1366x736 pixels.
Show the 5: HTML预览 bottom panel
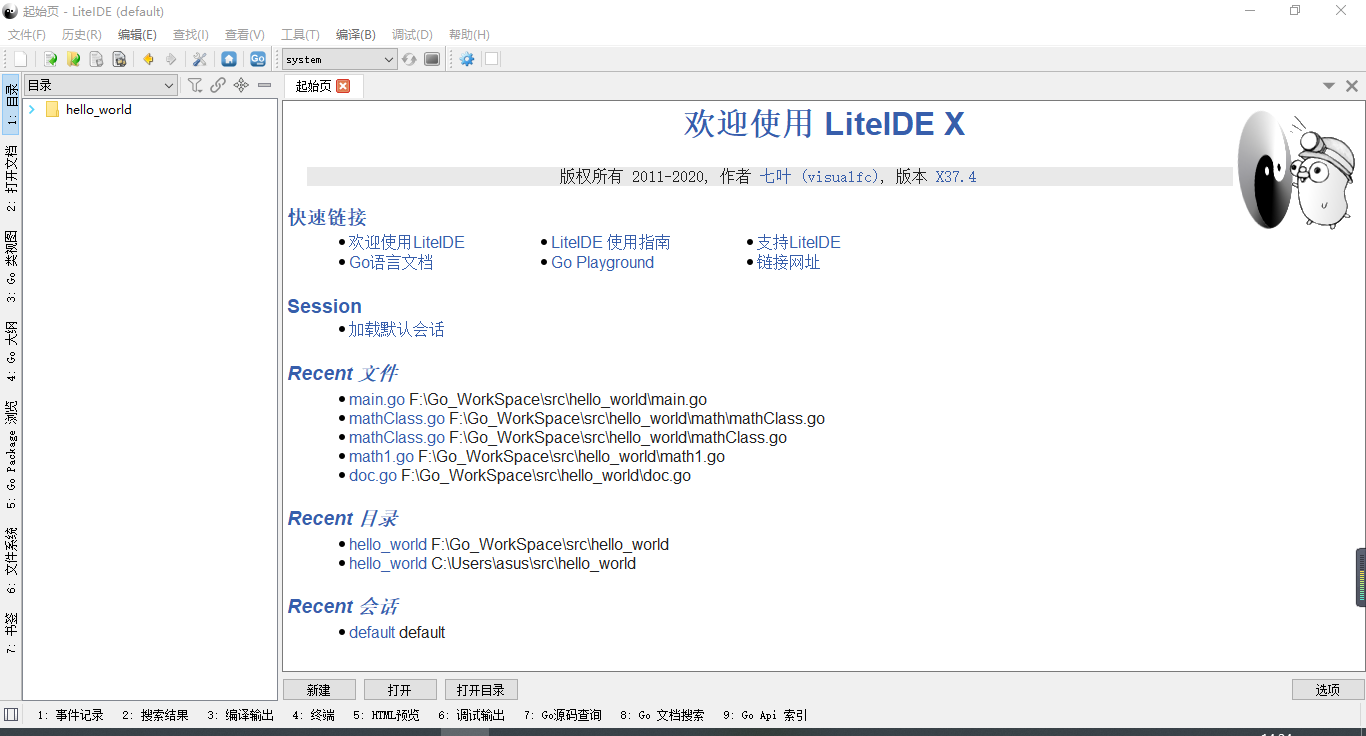(x=386, y=715)
